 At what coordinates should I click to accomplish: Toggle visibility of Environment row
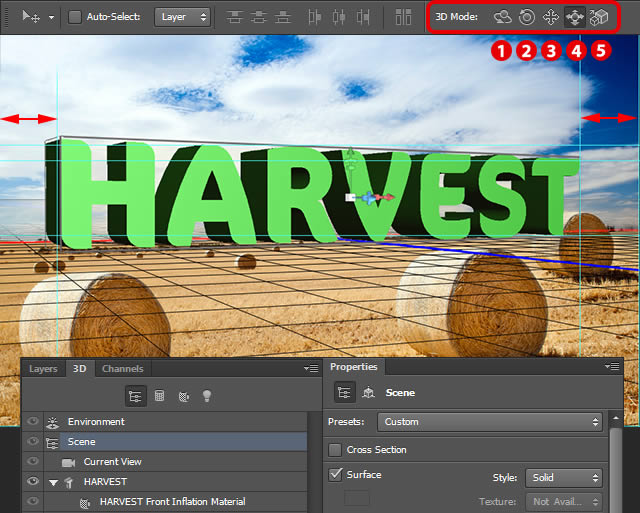[33, 421]
